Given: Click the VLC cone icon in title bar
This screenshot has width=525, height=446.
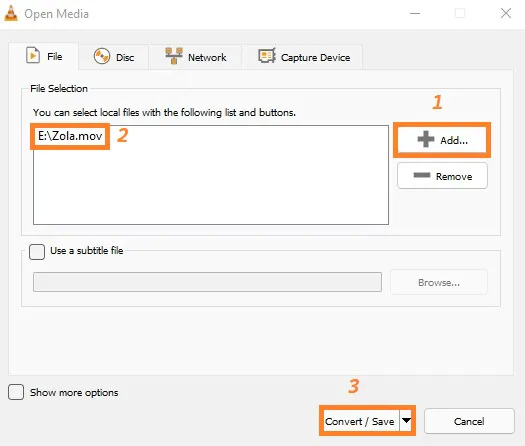Looking at the screenshot, I should click(11, 13).
